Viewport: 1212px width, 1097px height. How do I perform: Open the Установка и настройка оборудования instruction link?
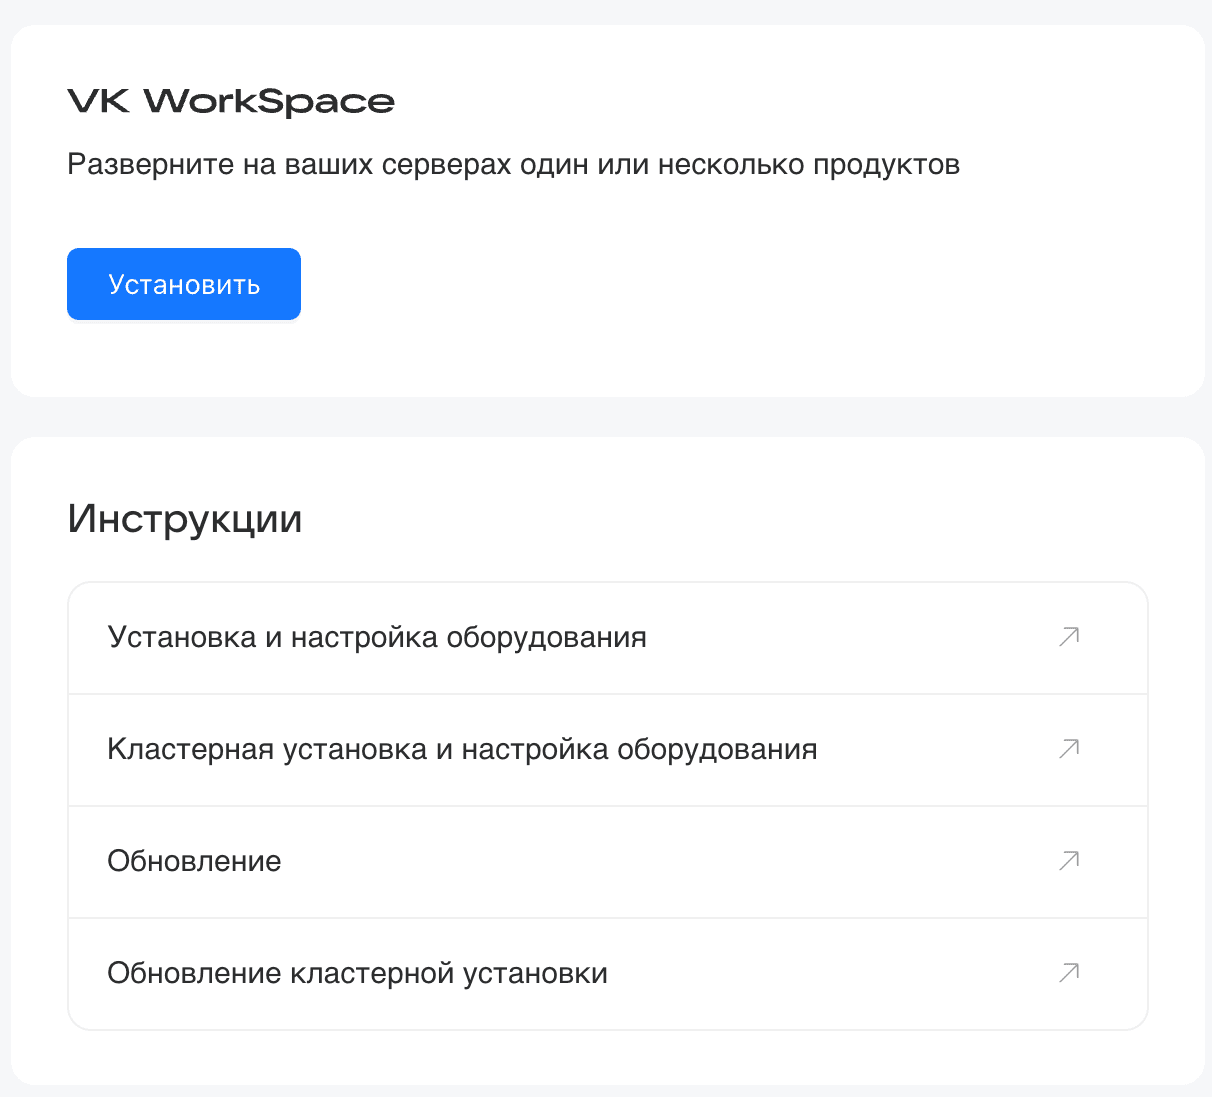point(608,638)
